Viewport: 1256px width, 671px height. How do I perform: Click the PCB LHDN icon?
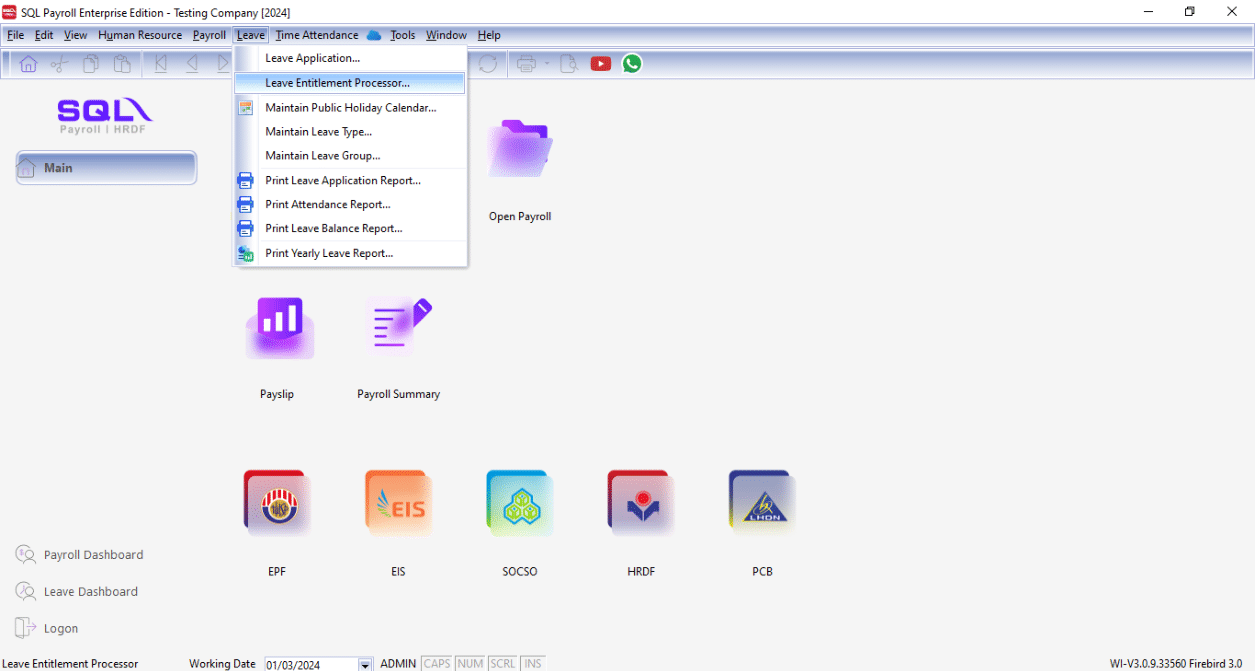point(762,504)
